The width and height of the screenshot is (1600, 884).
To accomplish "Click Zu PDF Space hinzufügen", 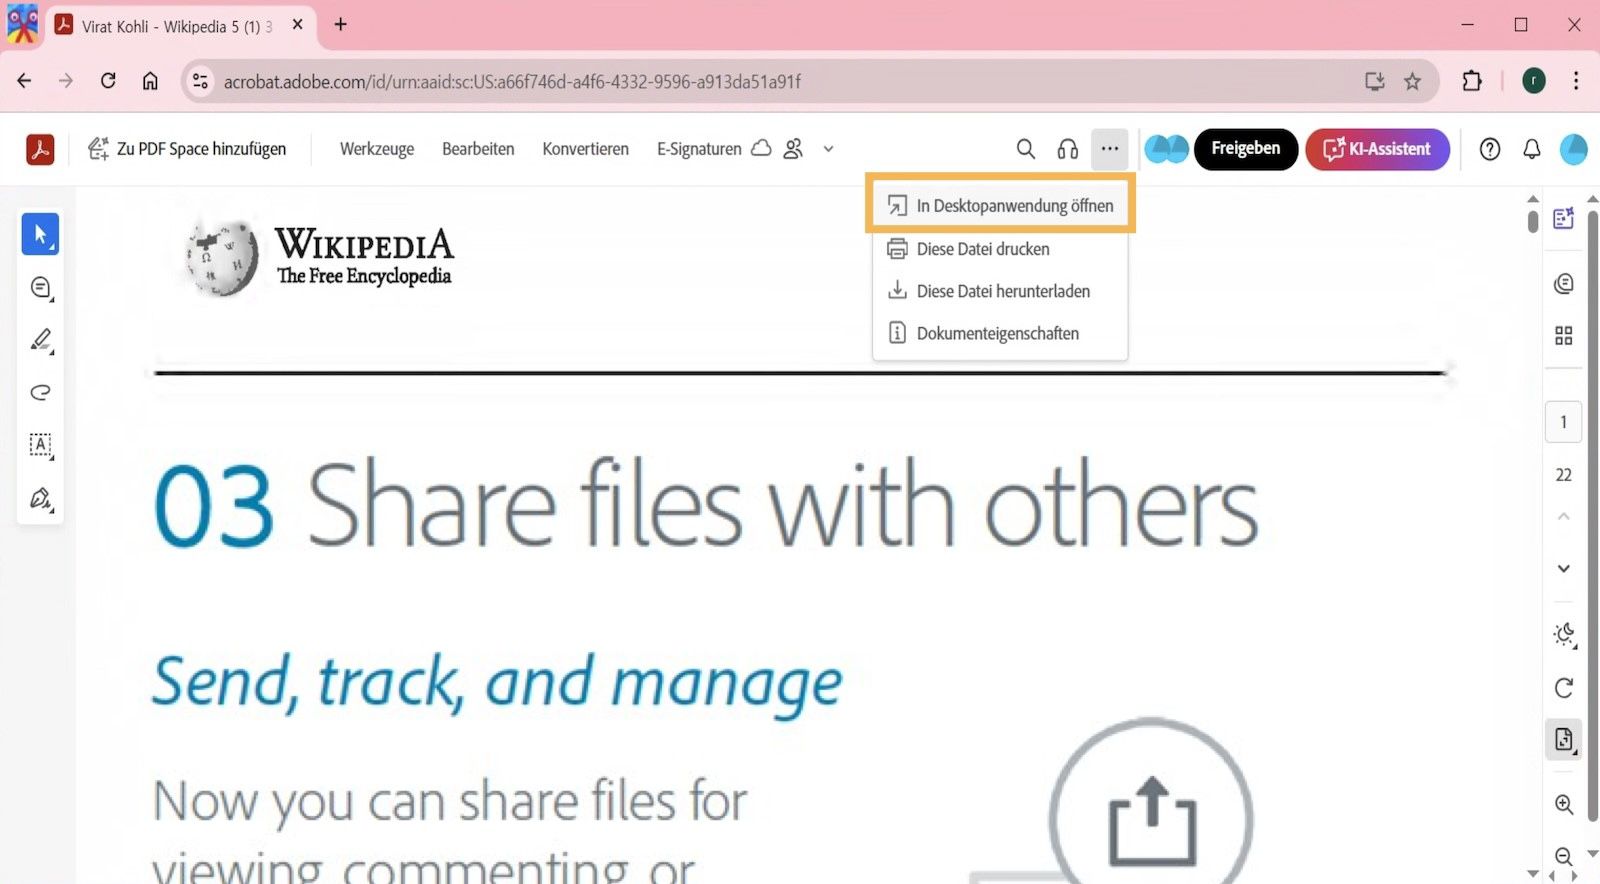I will coord(187,149).
